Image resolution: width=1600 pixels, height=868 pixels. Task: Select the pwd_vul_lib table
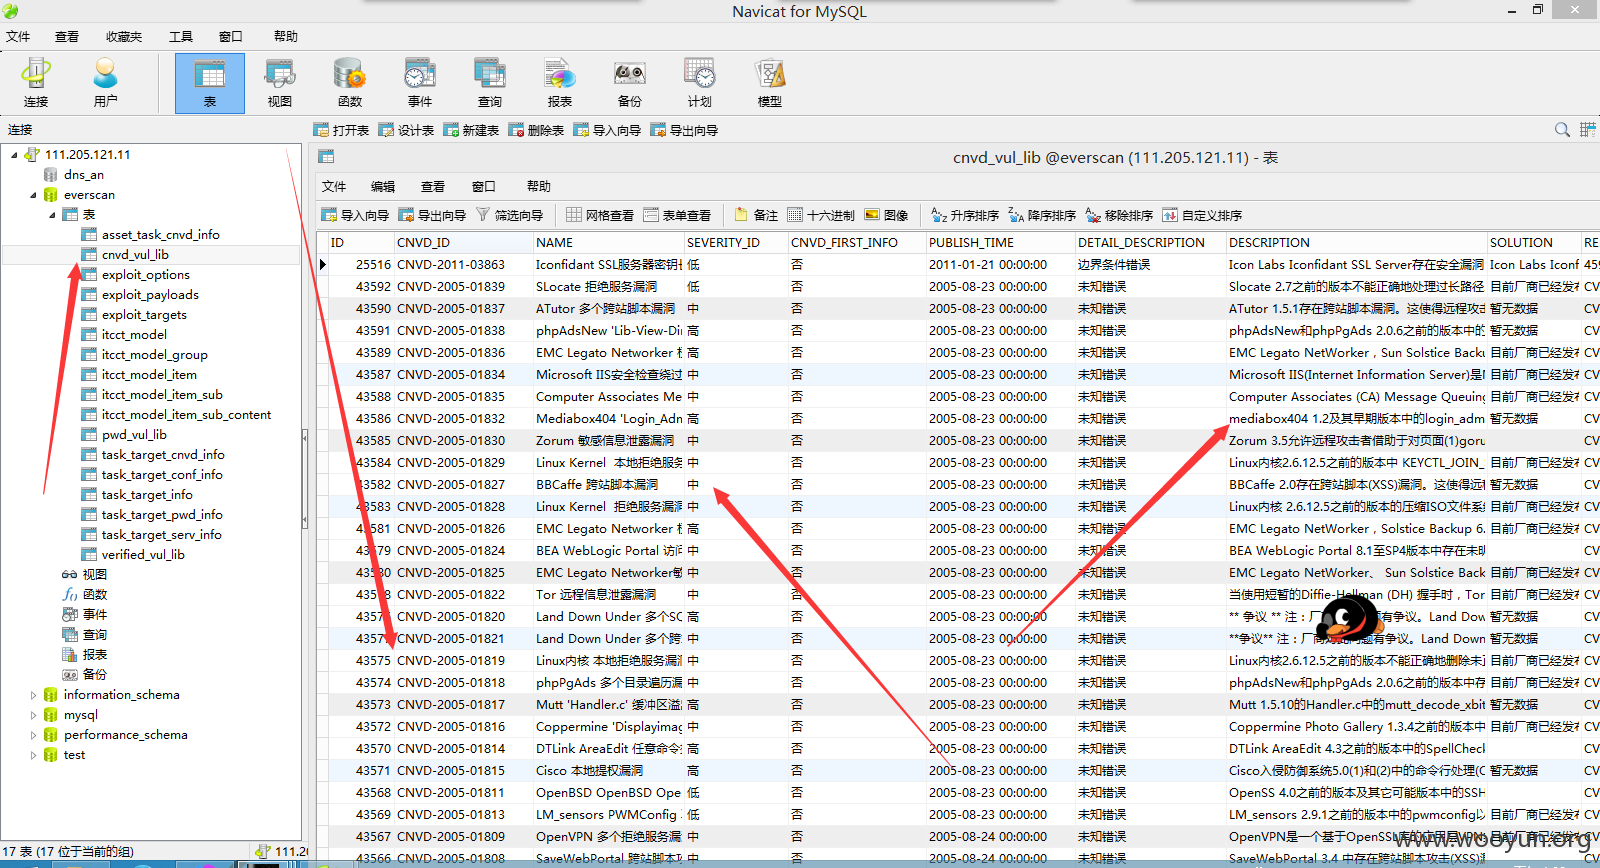click(134, 434)
